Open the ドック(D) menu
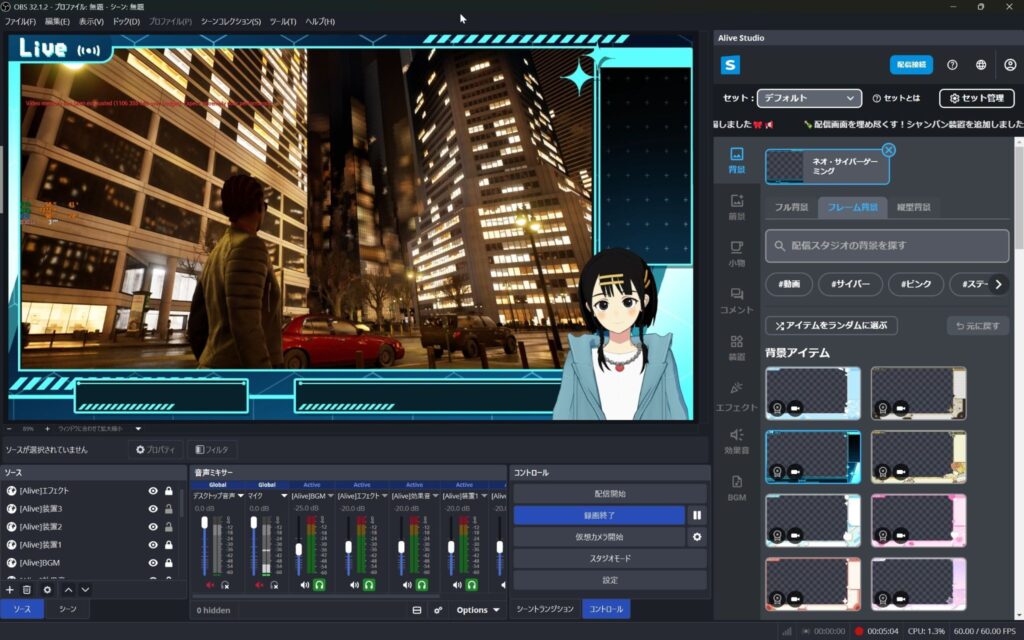The width and height of the screenshot is (1024, 640). click(x=126, y=22)
